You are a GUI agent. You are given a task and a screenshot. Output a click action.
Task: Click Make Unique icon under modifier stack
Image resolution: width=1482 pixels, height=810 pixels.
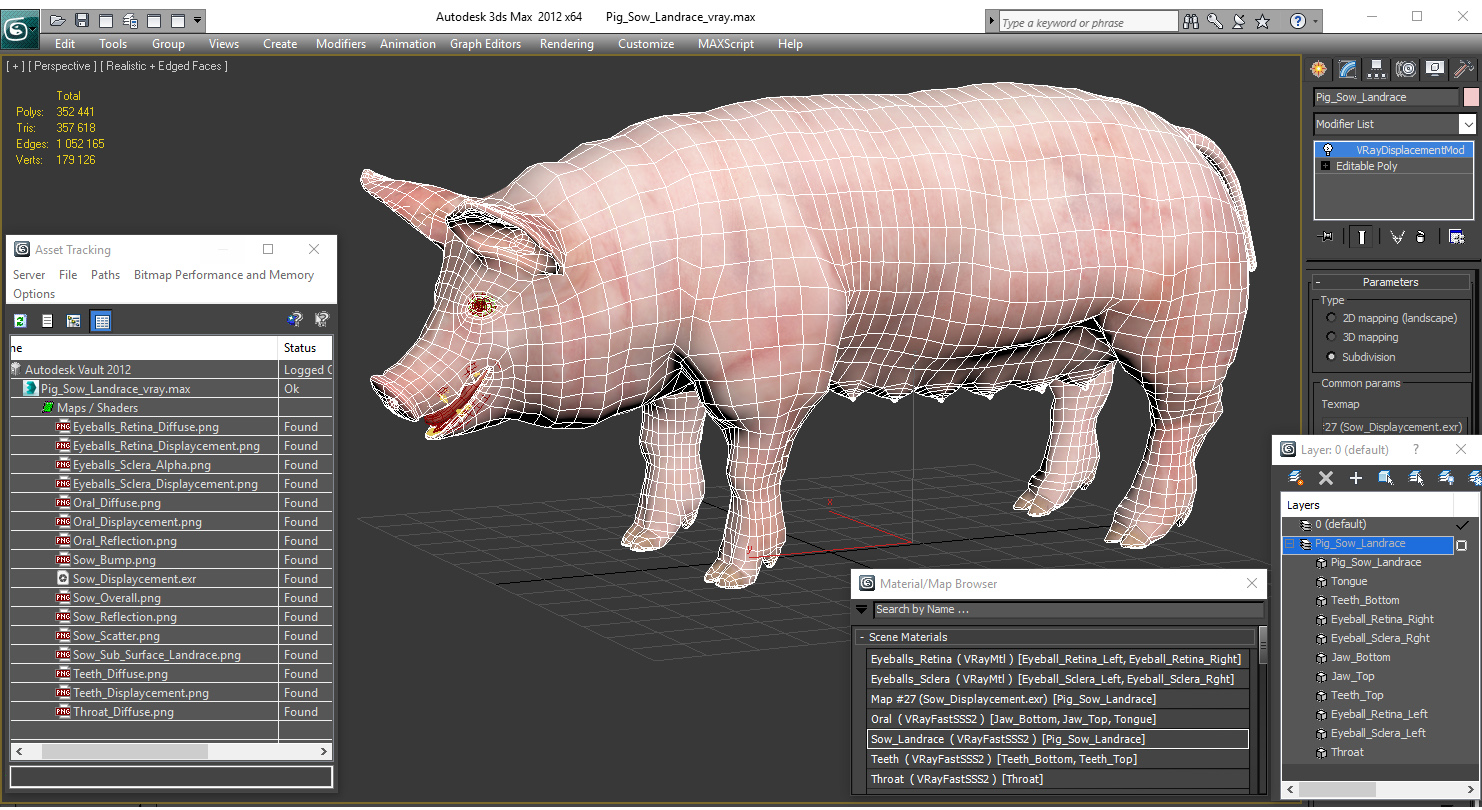(1397, 237)
